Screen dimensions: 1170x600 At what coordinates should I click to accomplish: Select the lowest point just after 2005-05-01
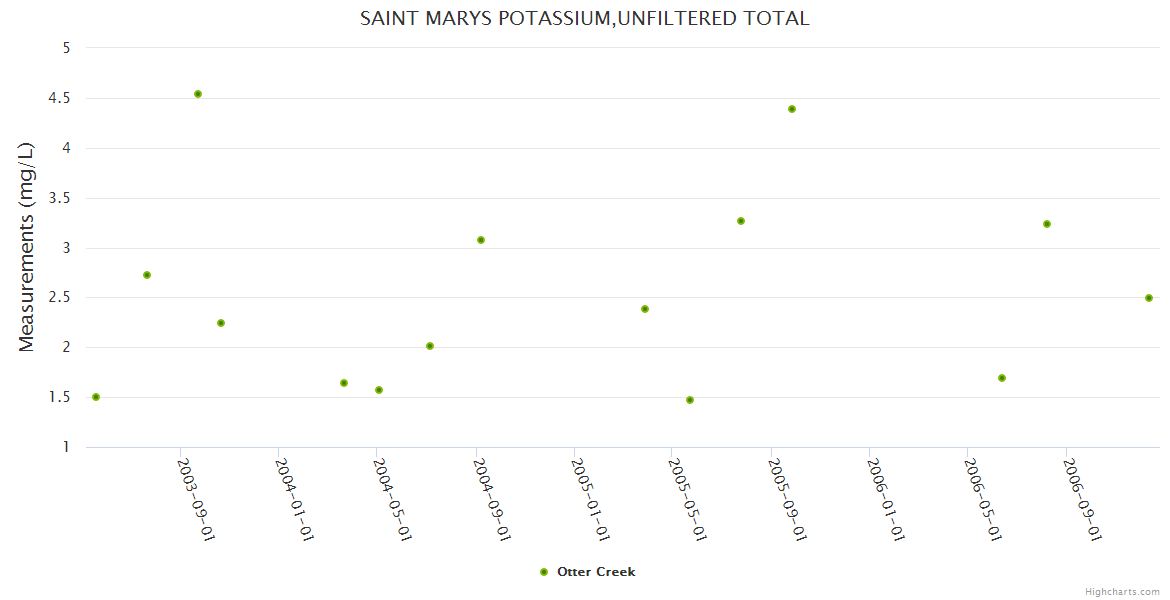690,400
